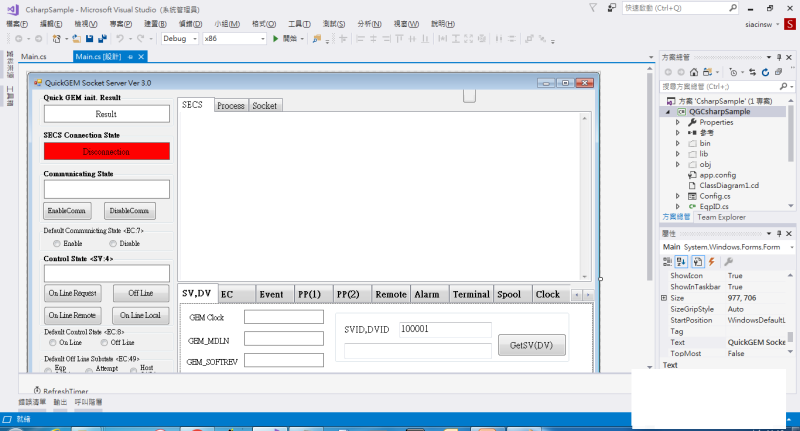Click the GetSV(DV) button

point(532,345)
